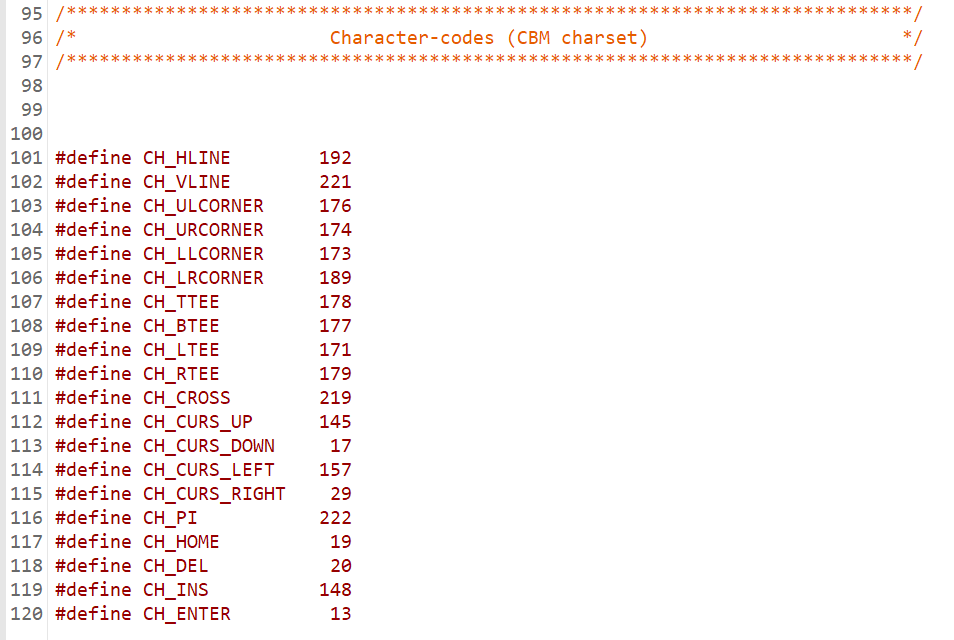Click the value 219 next to CH_CROSS
This screenshot has height=640, width=954.
coord(336,397)
